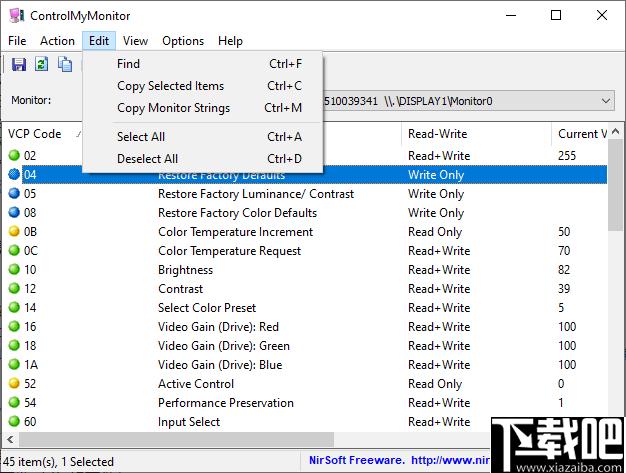626x473 pixels.
Task: Select the Color Temperature Increment row
Action: [307, 232]
